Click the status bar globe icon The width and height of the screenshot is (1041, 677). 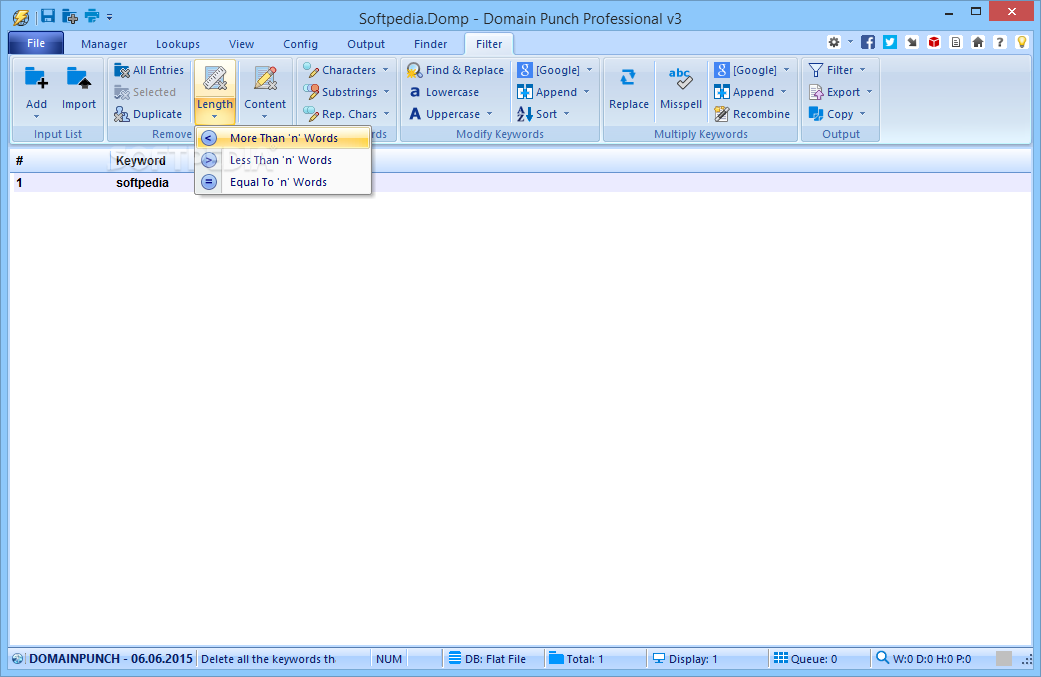[x=18, y=658]
